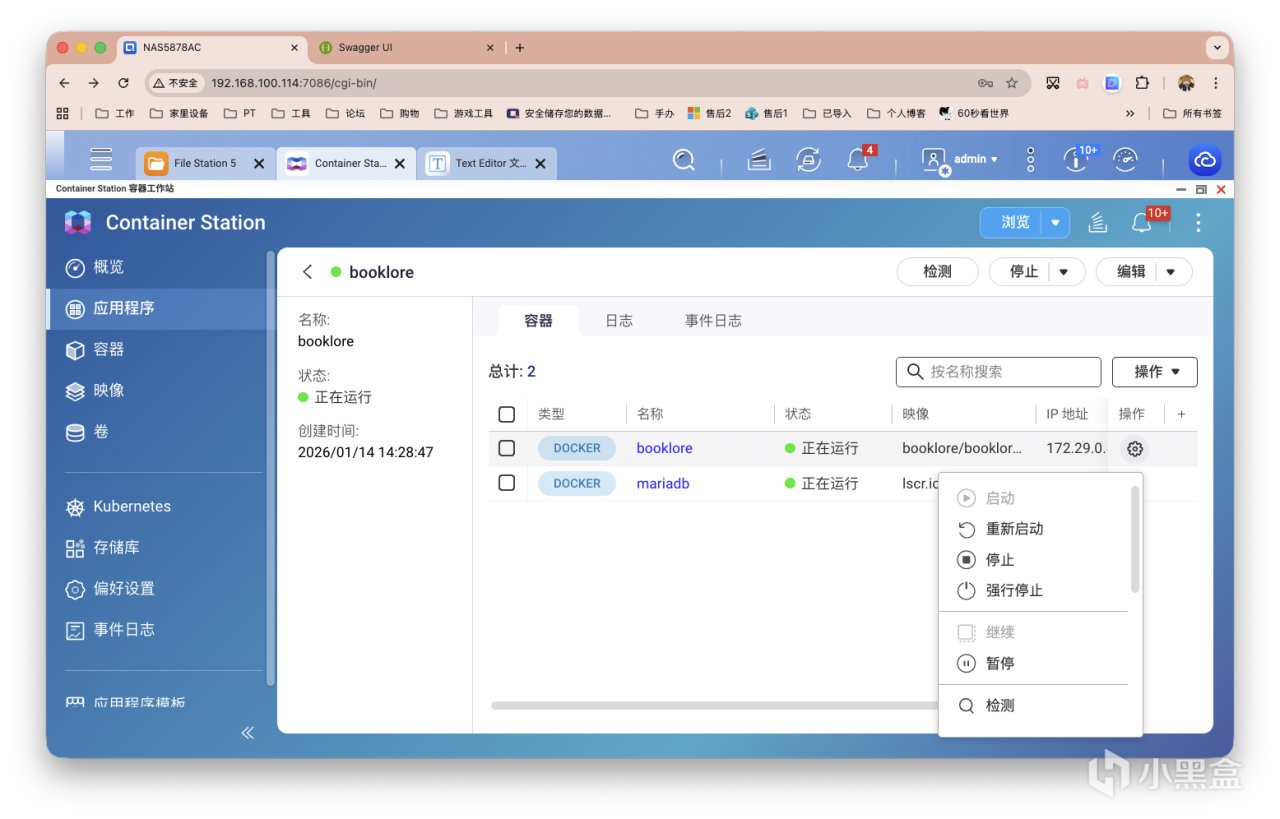Close the Text Editor taskbar tab
Viewport: 1280px width, 819px height.
pyautogui.click(x=540, y=163)
